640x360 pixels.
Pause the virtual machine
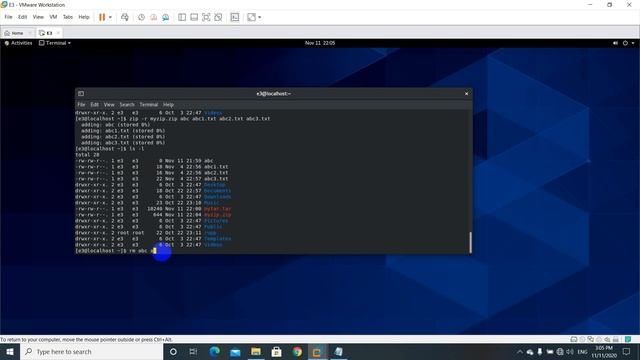click(x=102, y=17)
